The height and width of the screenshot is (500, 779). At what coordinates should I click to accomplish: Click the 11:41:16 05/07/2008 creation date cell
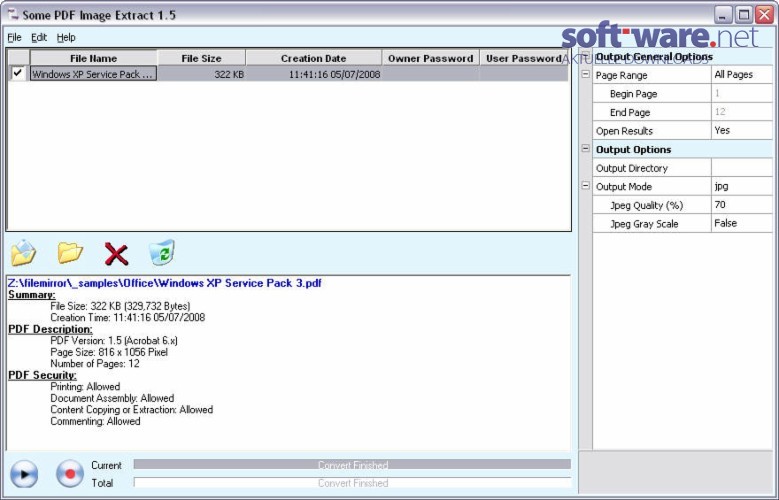pos(313,74)
